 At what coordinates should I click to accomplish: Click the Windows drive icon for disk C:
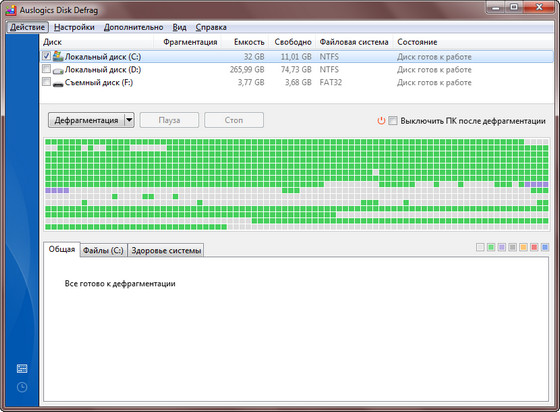click(x=58, y=56)
